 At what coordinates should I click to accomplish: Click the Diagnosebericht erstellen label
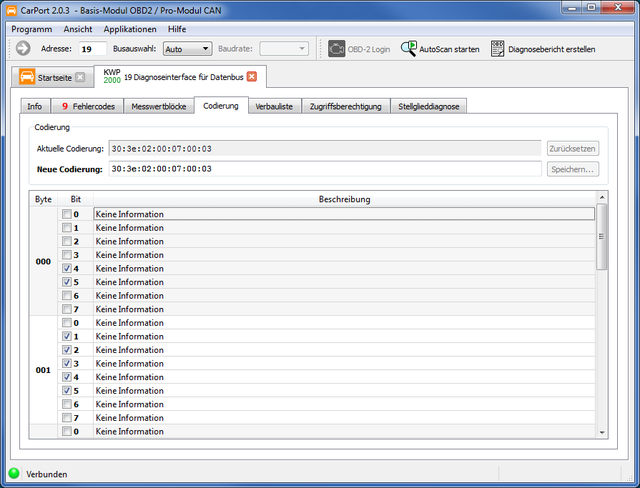coord(551,49)
